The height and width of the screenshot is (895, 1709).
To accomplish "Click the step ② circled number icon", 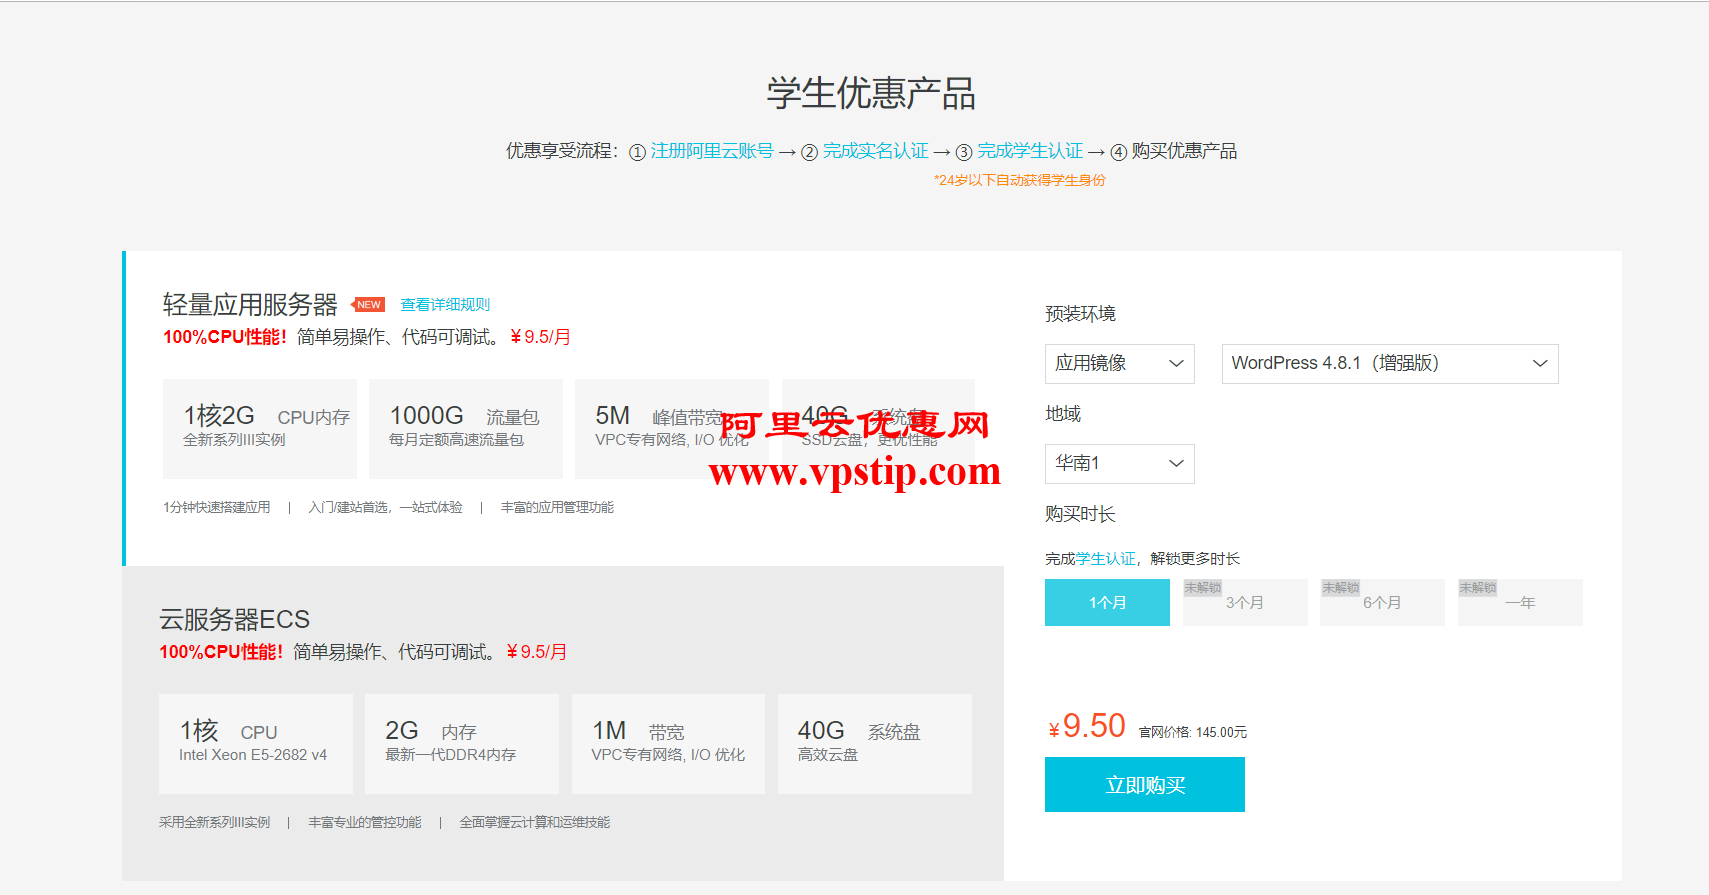I will 810,153.
